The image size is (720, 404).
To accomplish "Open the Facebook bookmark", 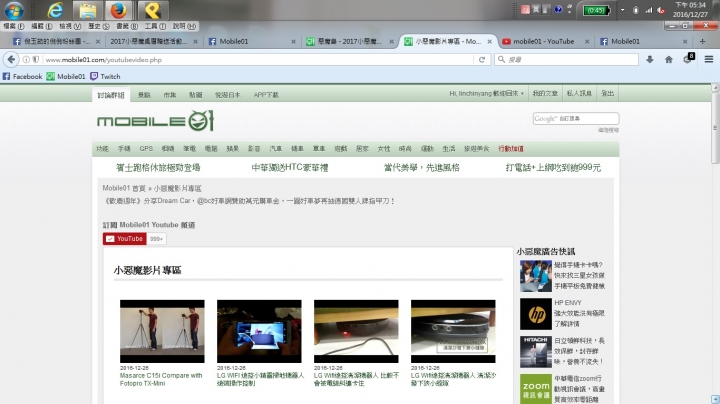I will pos(22,76).
